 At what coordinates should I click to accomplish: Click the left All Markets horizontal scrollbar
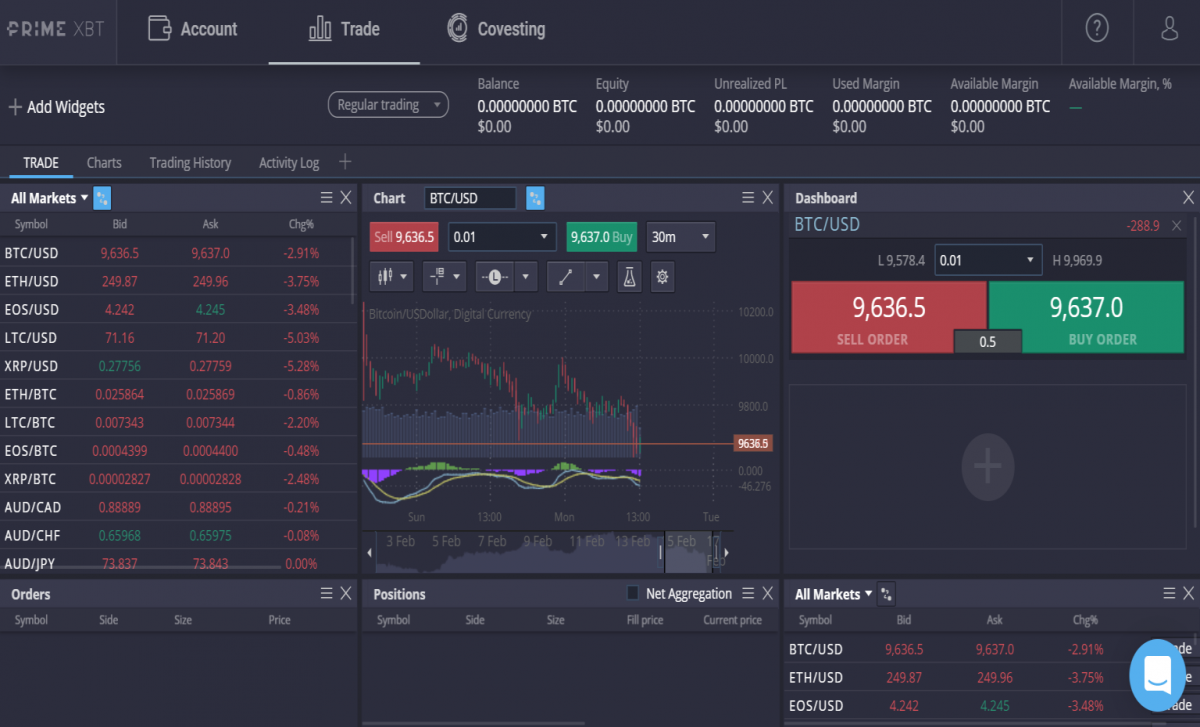click(x=143, y=569)
